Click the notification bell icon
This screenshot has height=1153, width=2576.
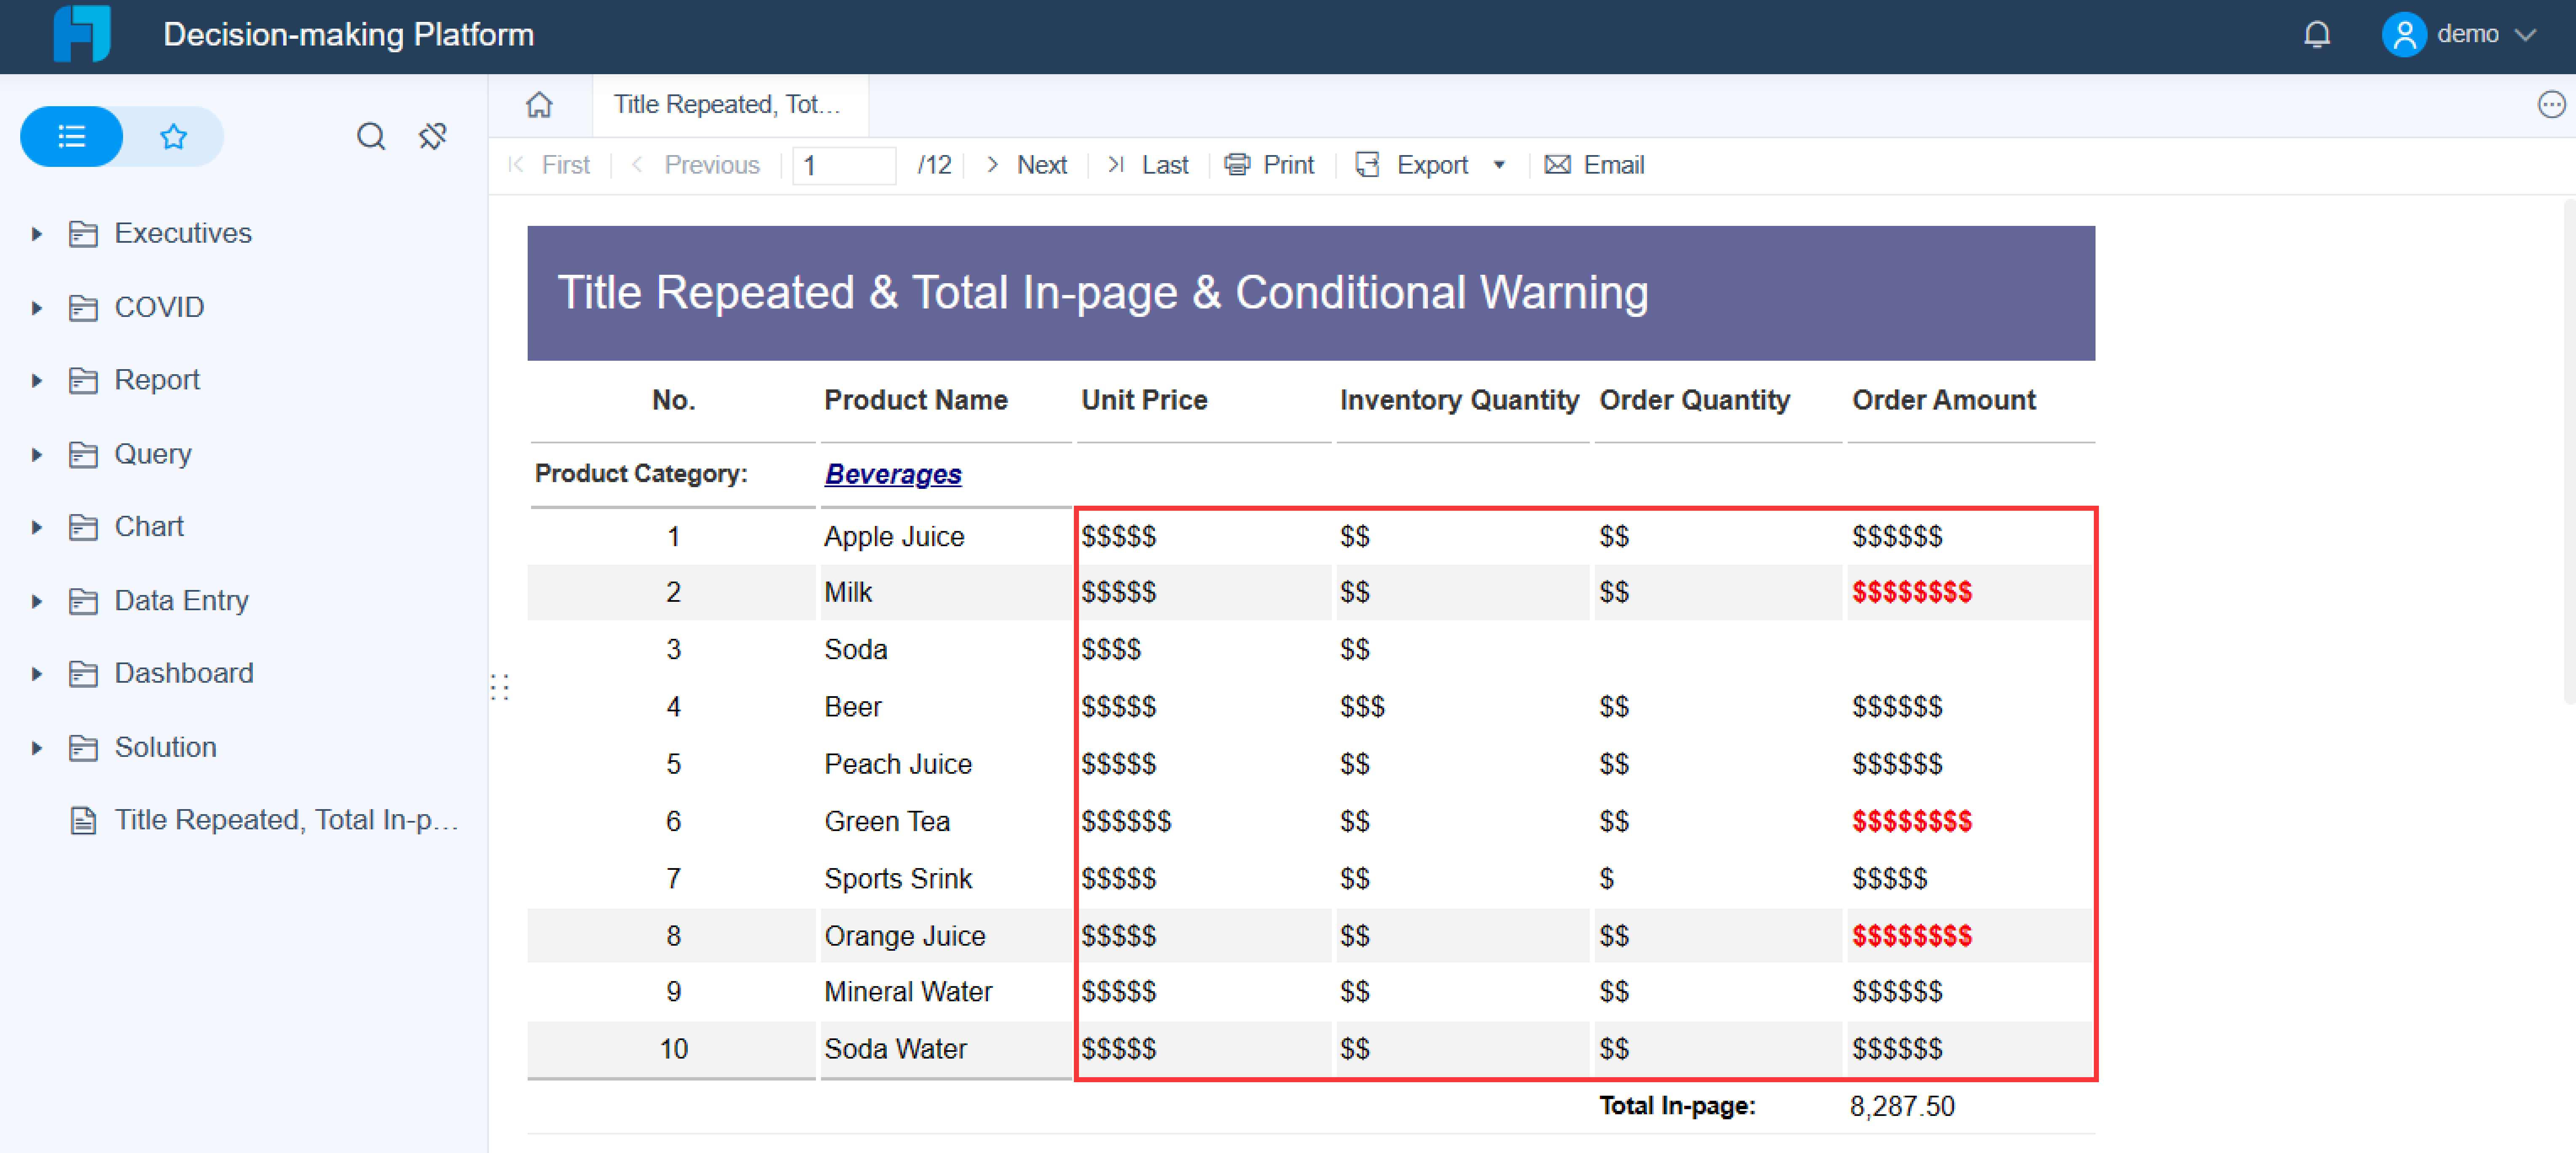pos(2316,35)
